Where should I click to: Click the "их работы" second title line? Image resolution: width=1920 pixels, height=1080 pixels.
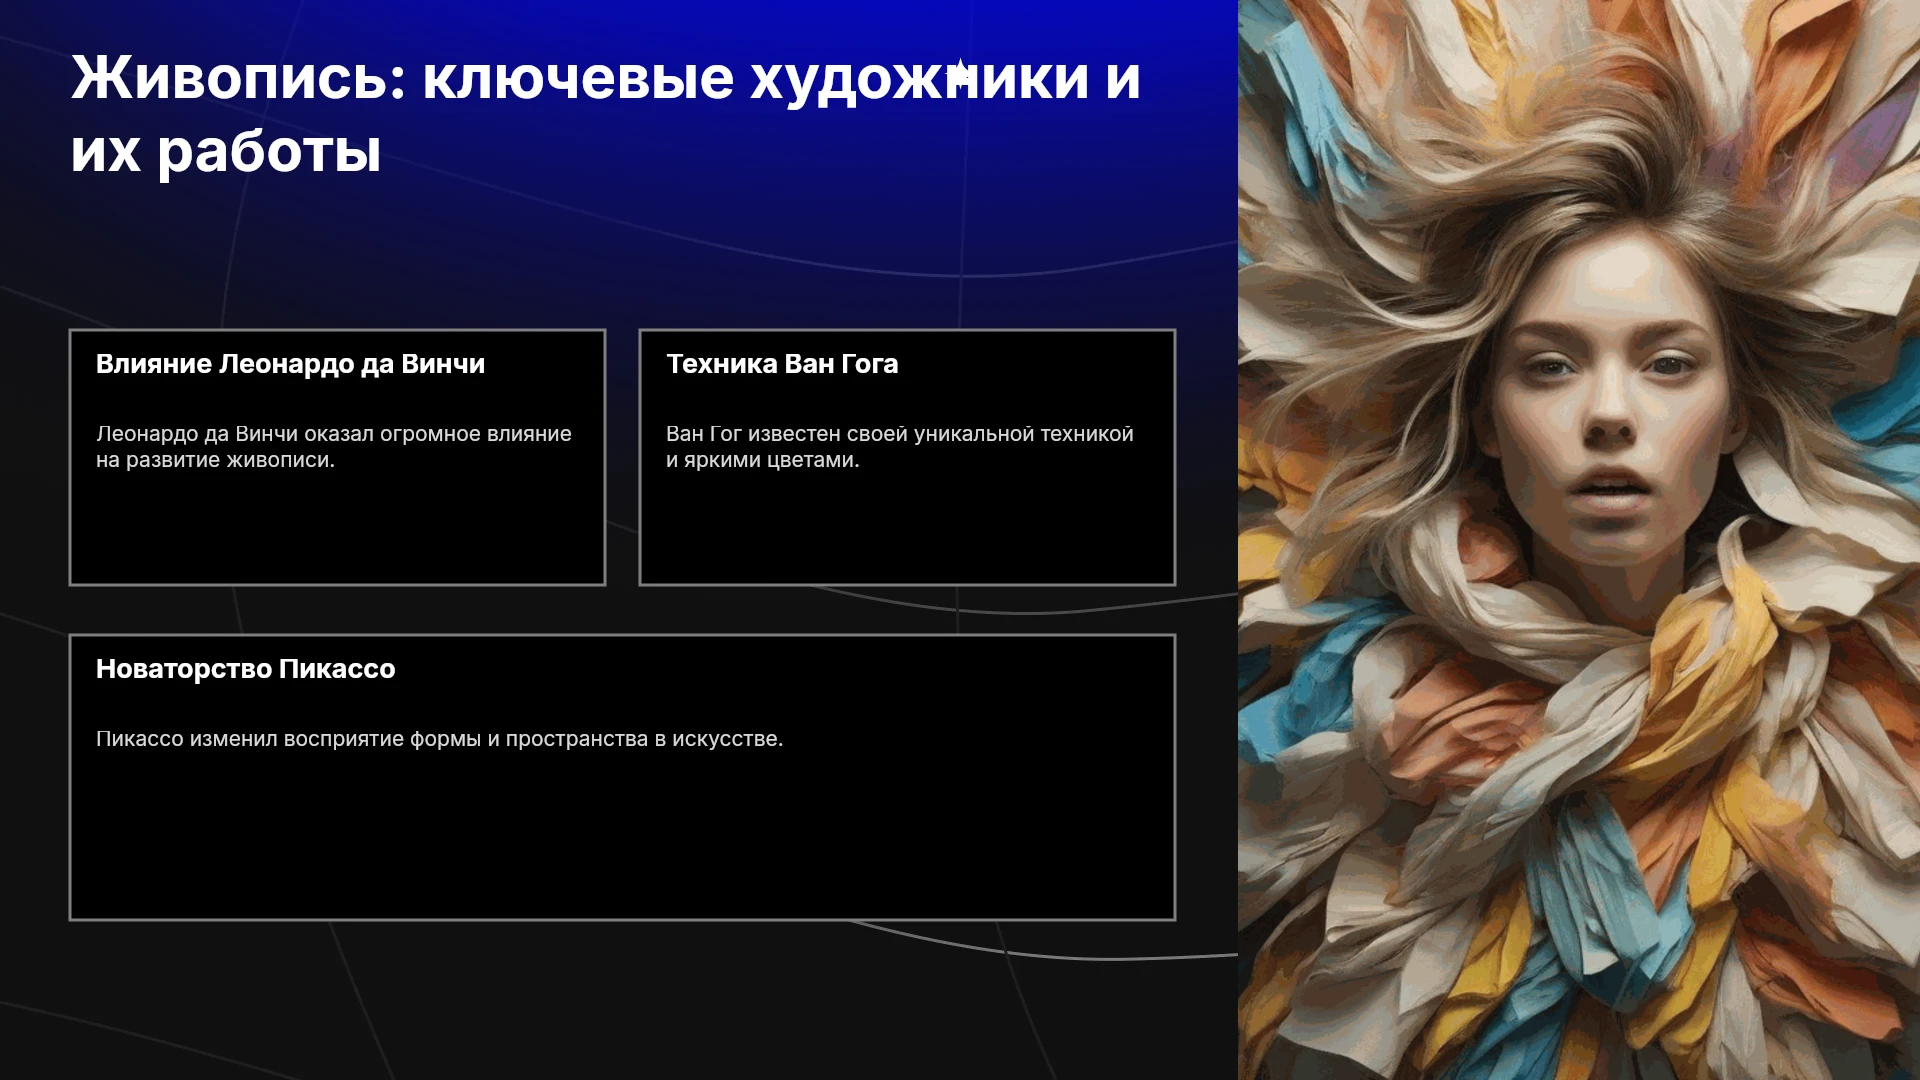[x=226, y=152]
